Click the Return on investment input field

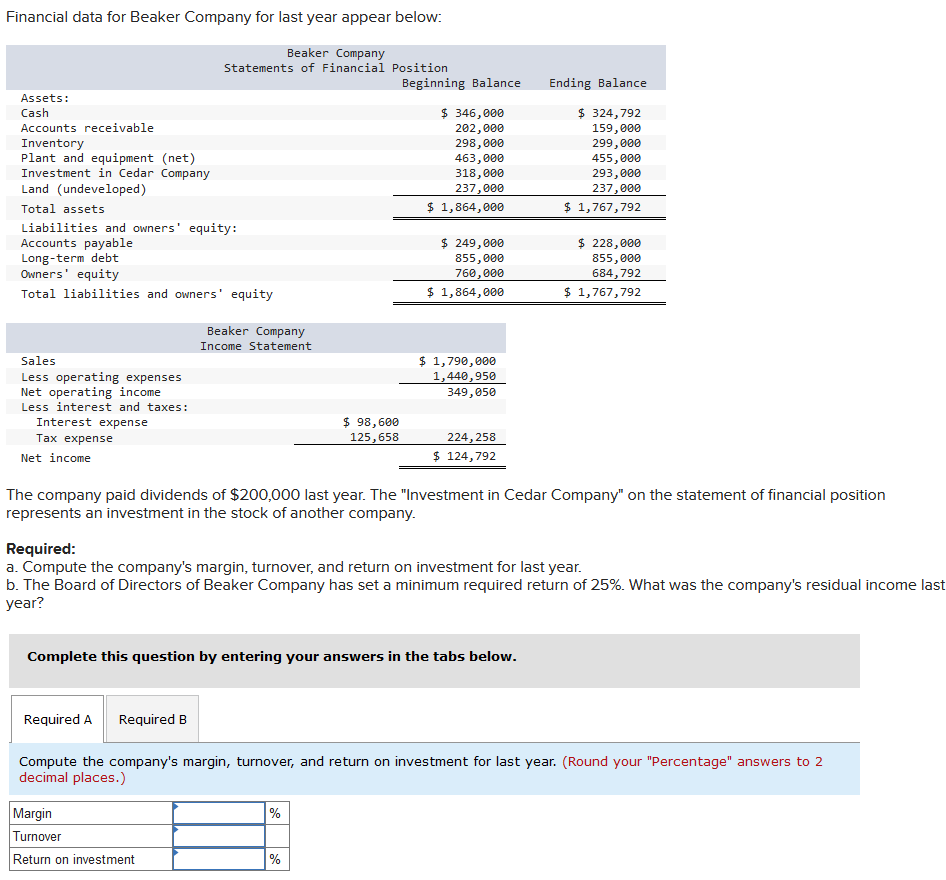click(218, 859)
